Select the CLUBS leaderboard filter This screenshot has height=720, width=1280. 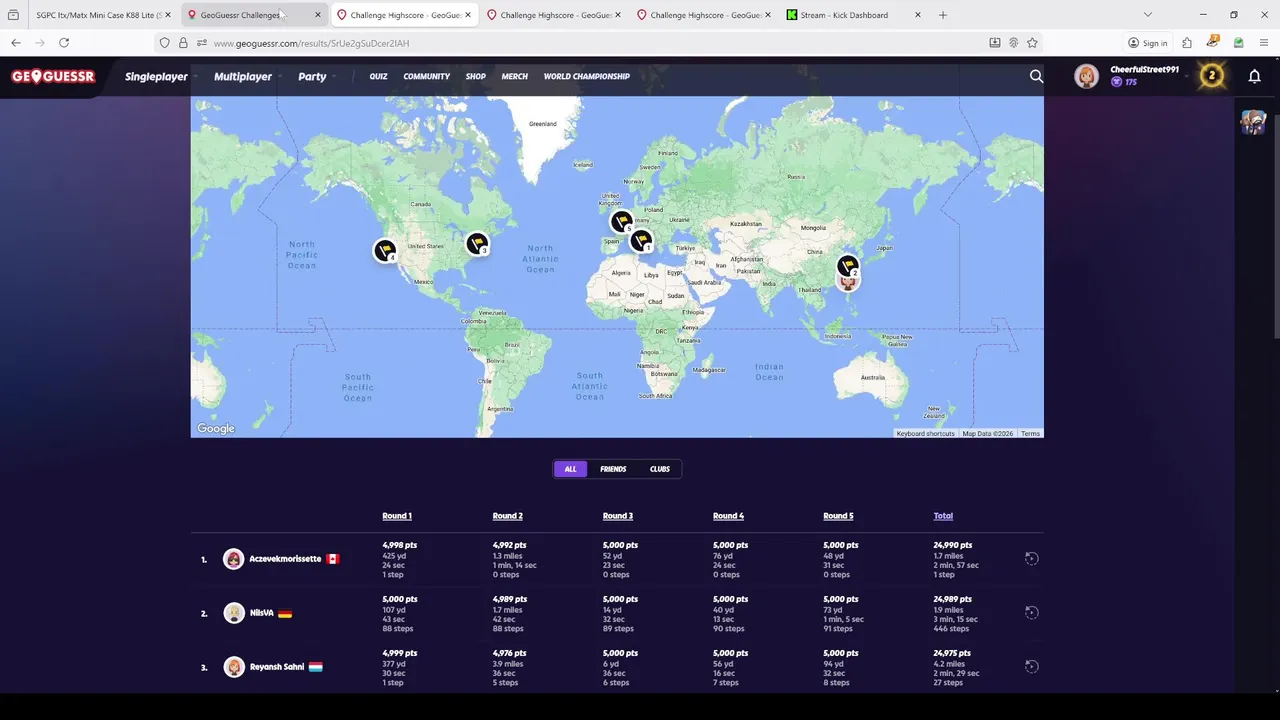pos(660,469)
